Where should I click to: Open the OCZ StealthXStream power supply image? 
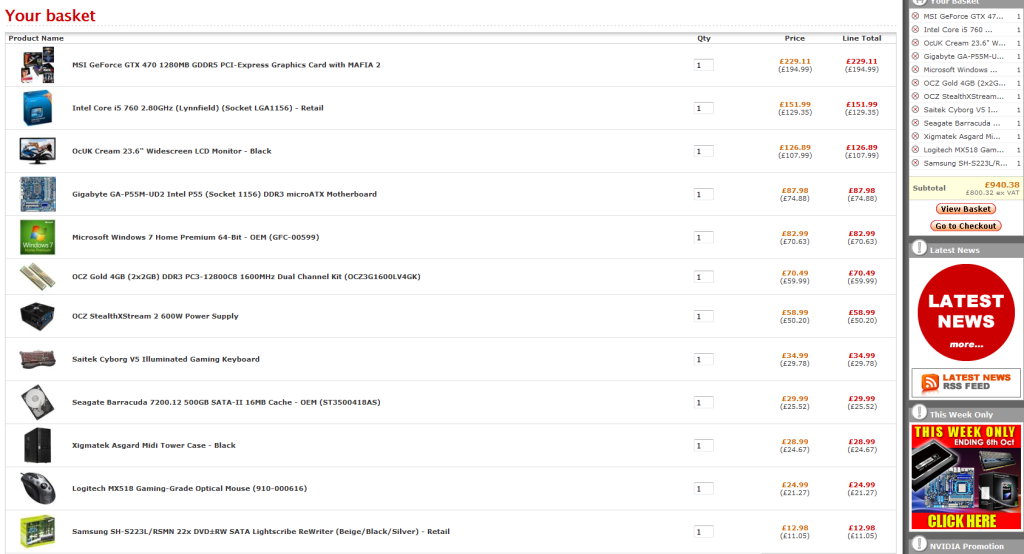click(x=37, y=316)
